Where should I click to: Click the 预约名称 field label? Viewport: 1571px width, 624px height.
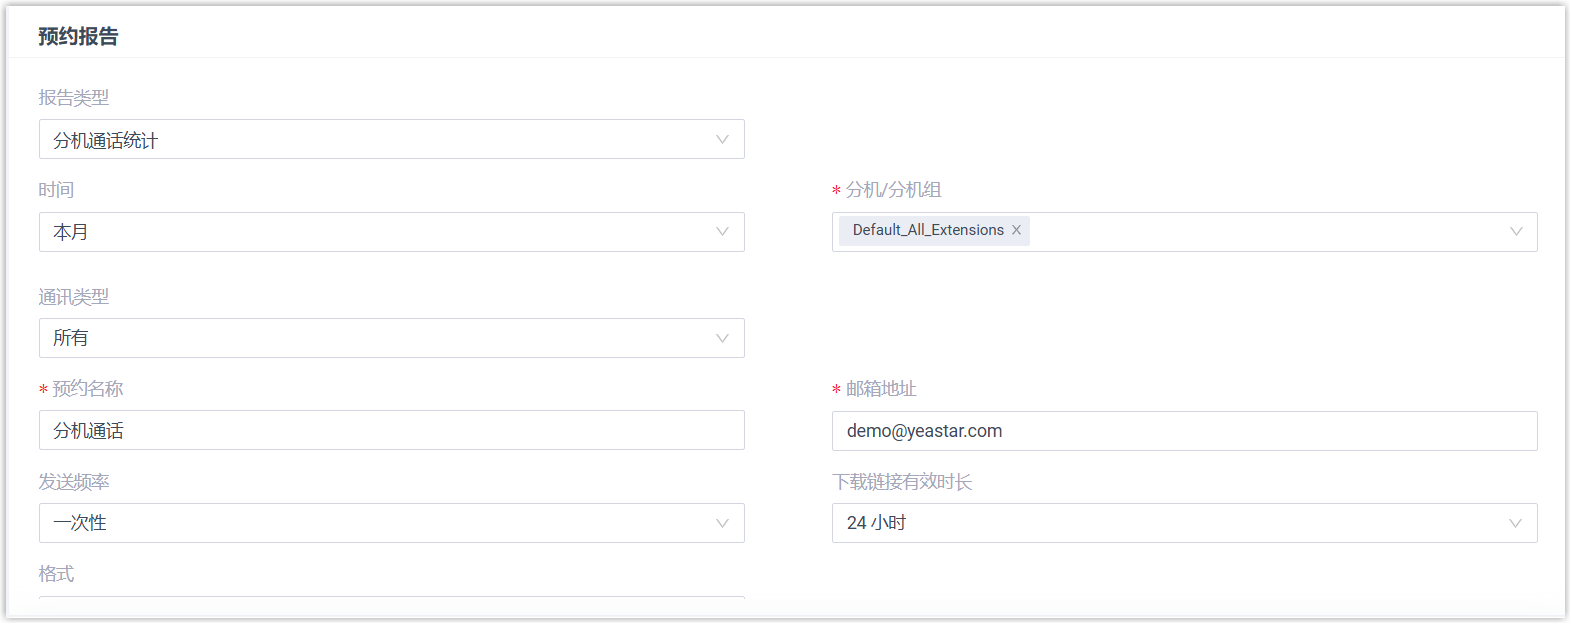click(x=88, y=389)
